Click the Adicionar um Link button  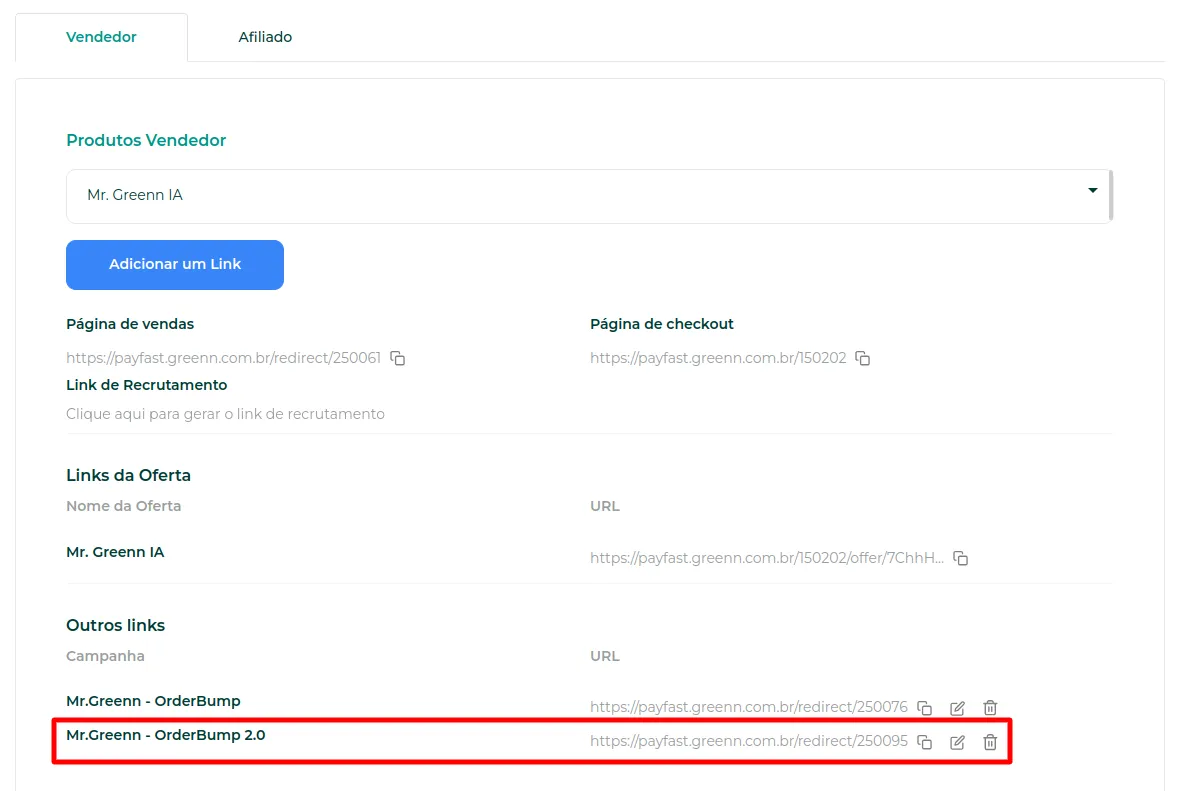click(175, 265)
